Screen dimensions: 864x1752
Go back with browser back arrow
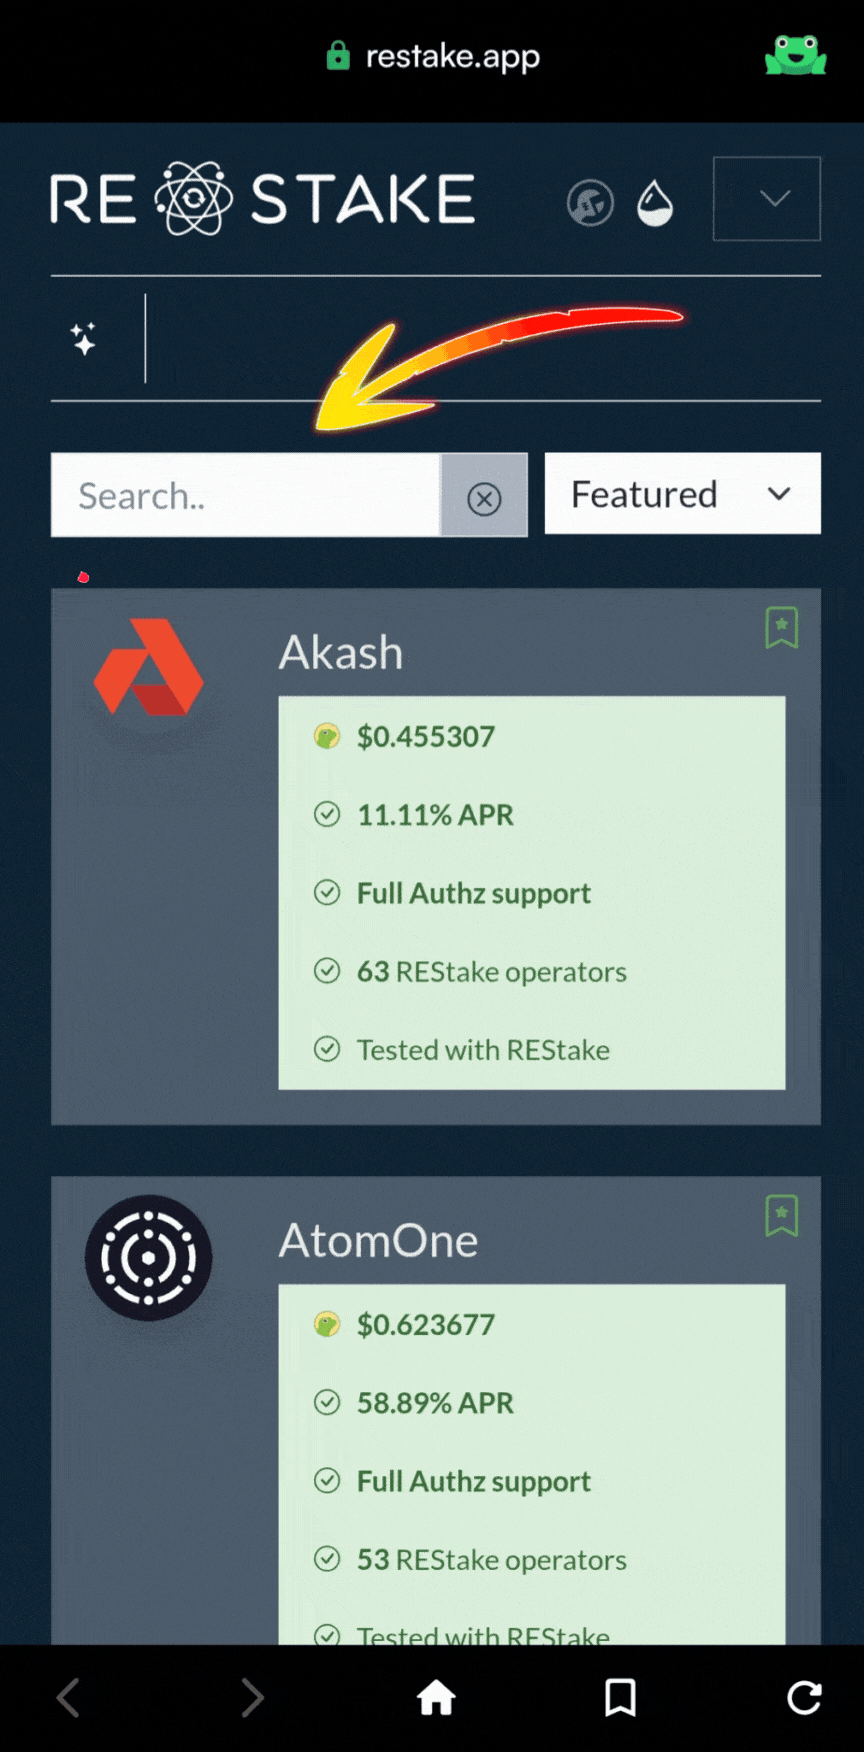(68, 1697)
